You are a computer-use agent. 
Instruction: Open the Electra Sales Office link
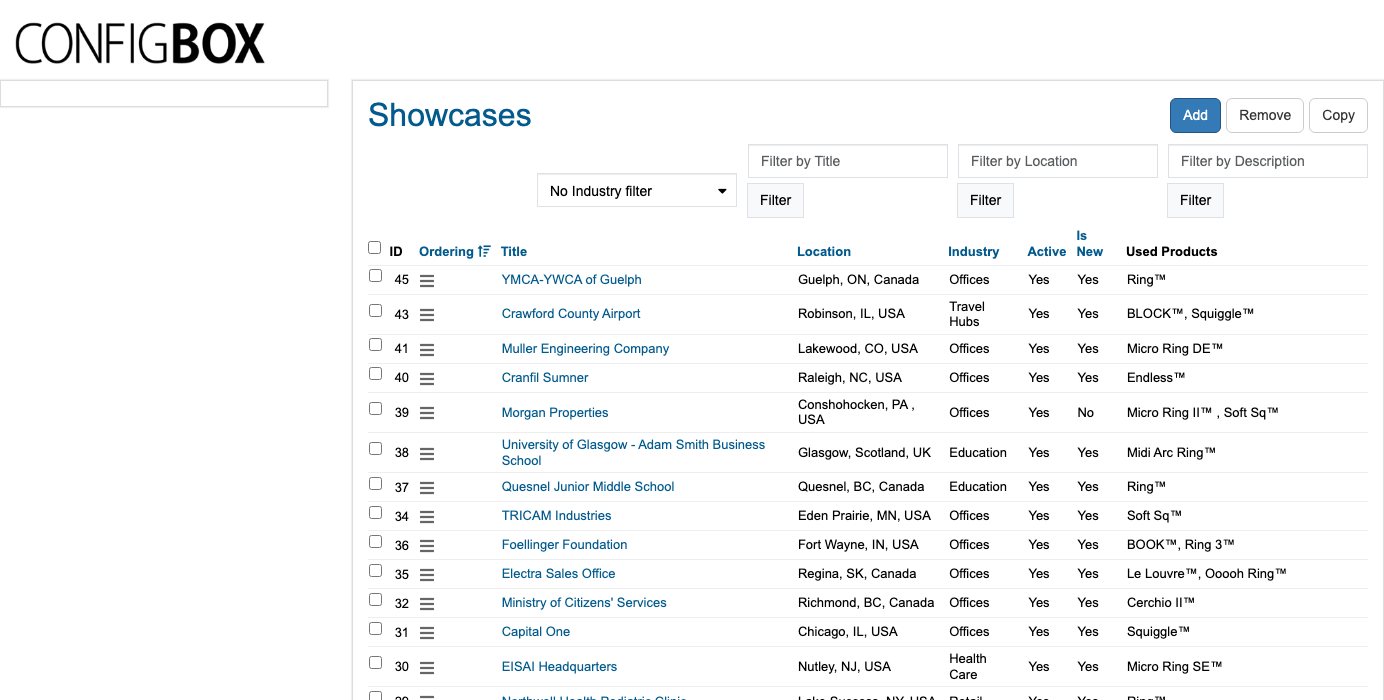[558, 574]
